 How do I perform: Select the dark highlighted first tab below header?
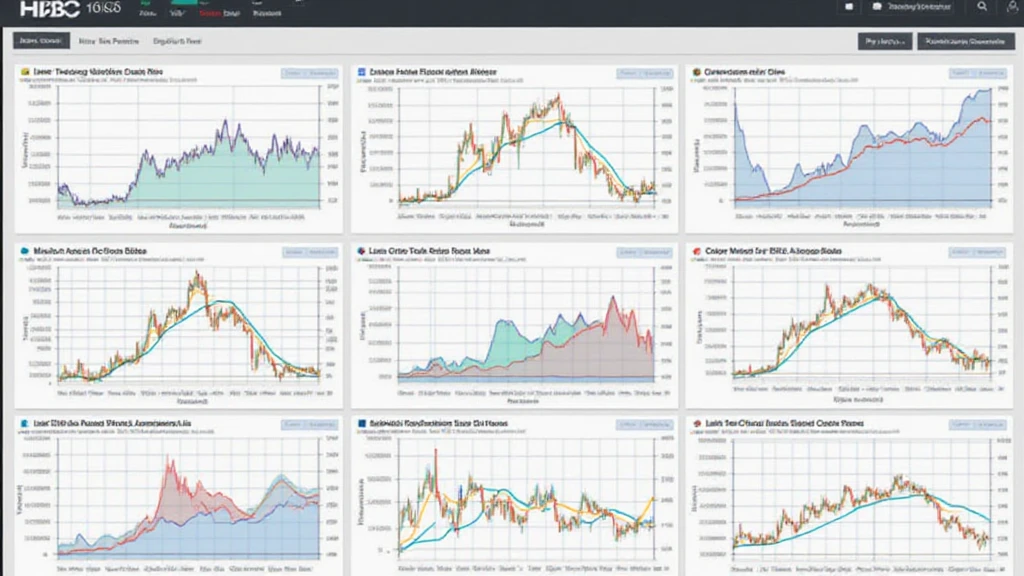pos(40,42)
